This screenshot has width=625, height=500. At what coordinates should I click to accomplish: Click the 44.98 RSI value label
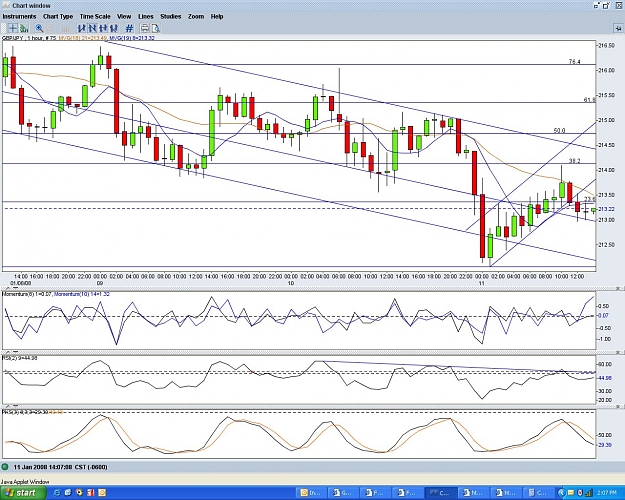coord(605,378)
